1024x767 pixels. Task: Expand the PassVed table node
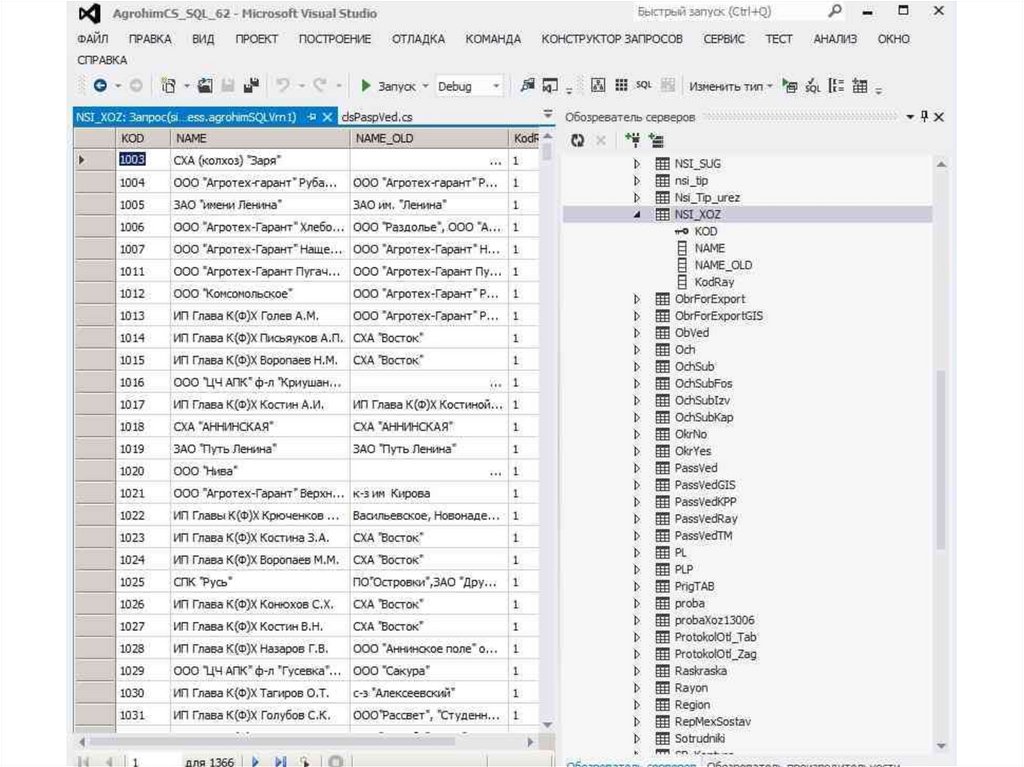(x=637, y=468)
